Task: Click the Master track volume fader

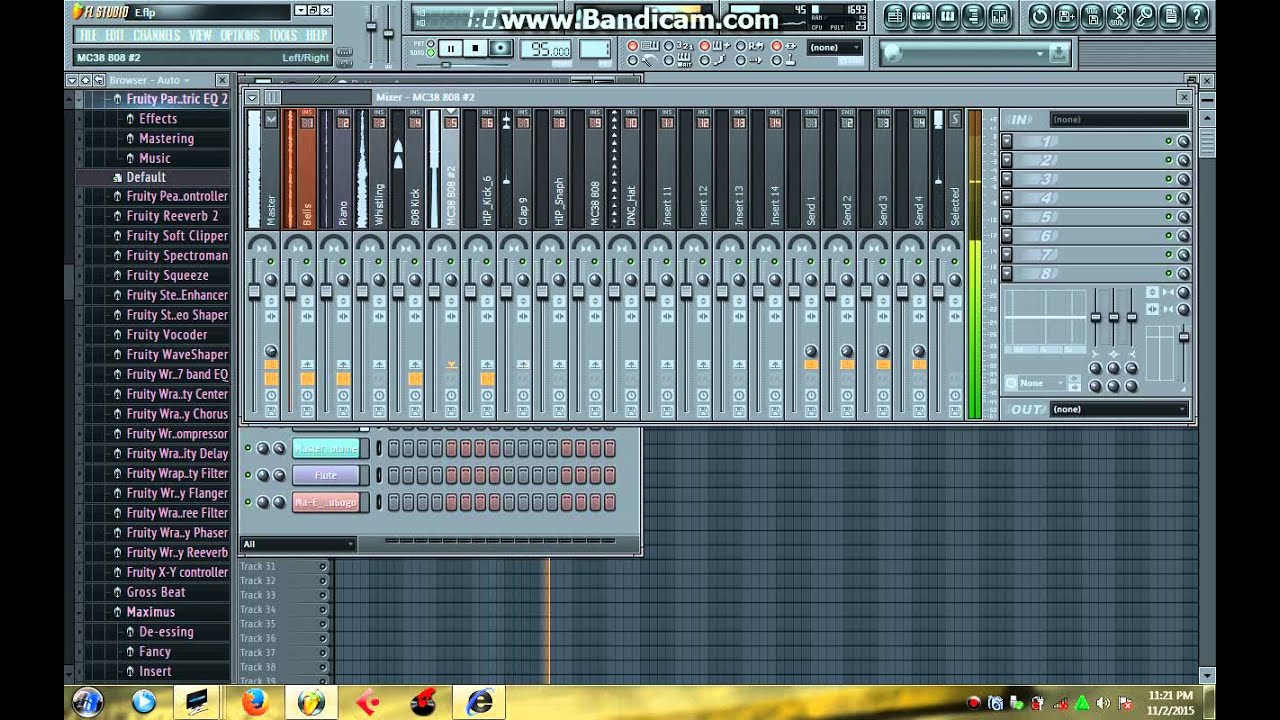Action: (x=254, y=291)
